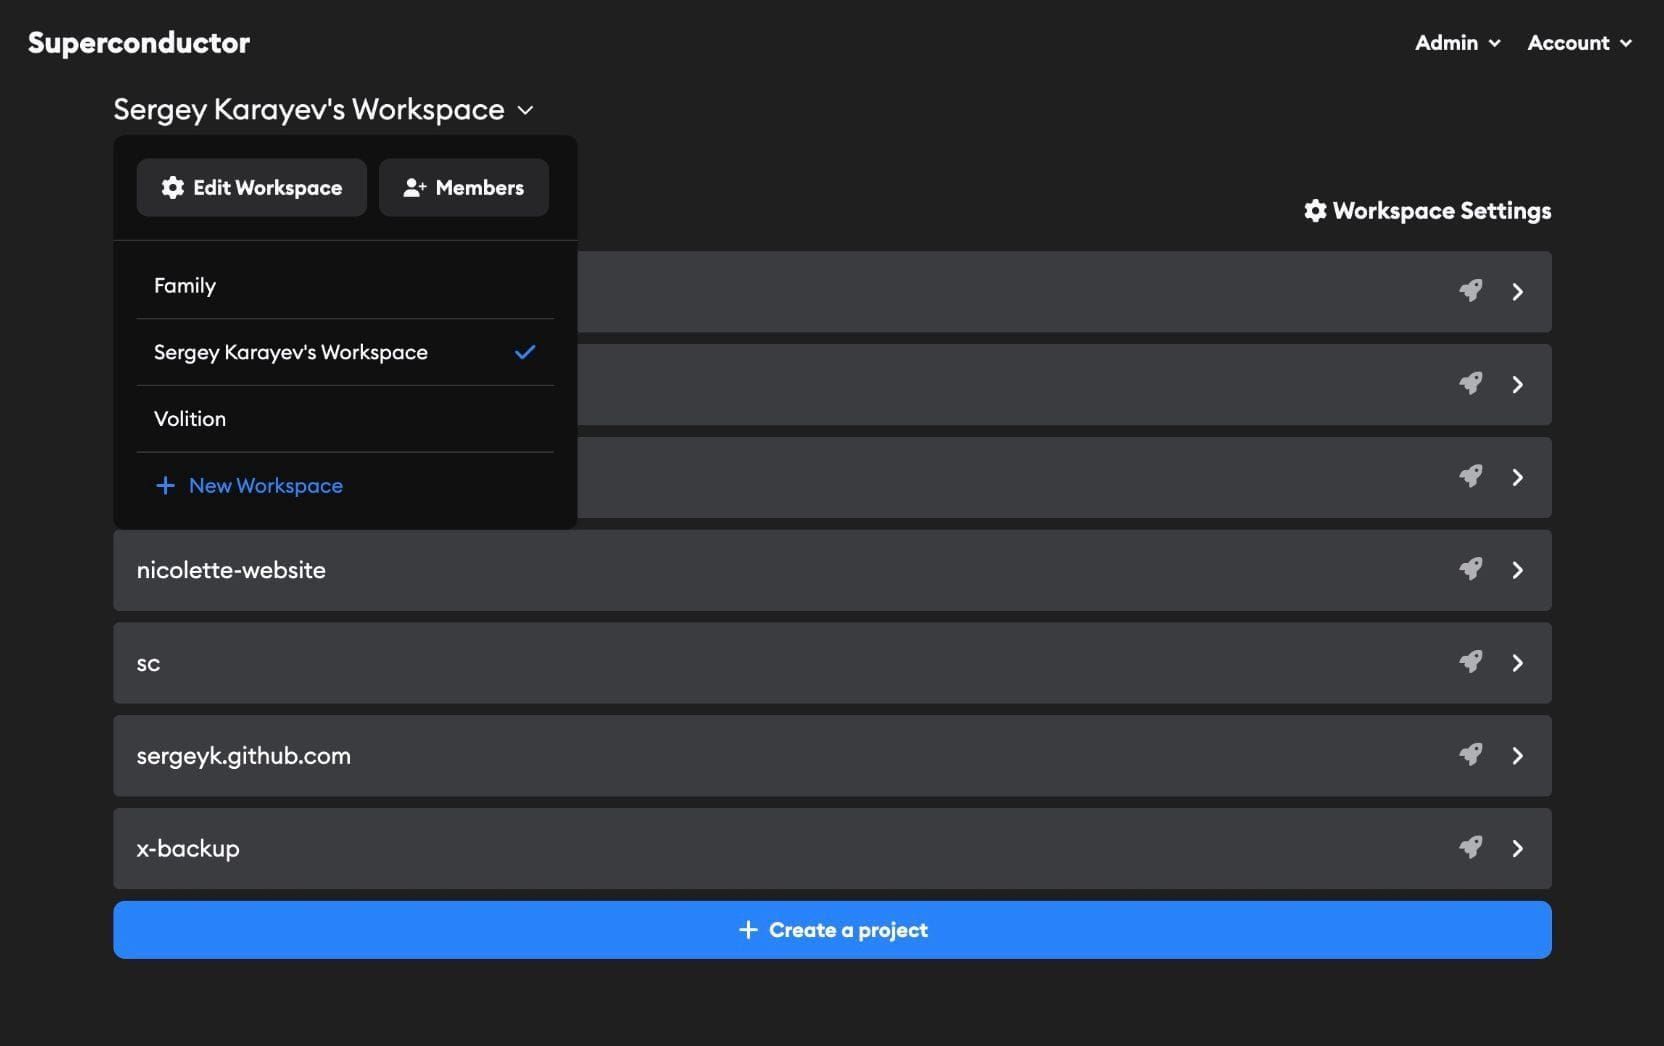Click the plus icon beside New Workspace
1664x1046 pixels.
165,485
